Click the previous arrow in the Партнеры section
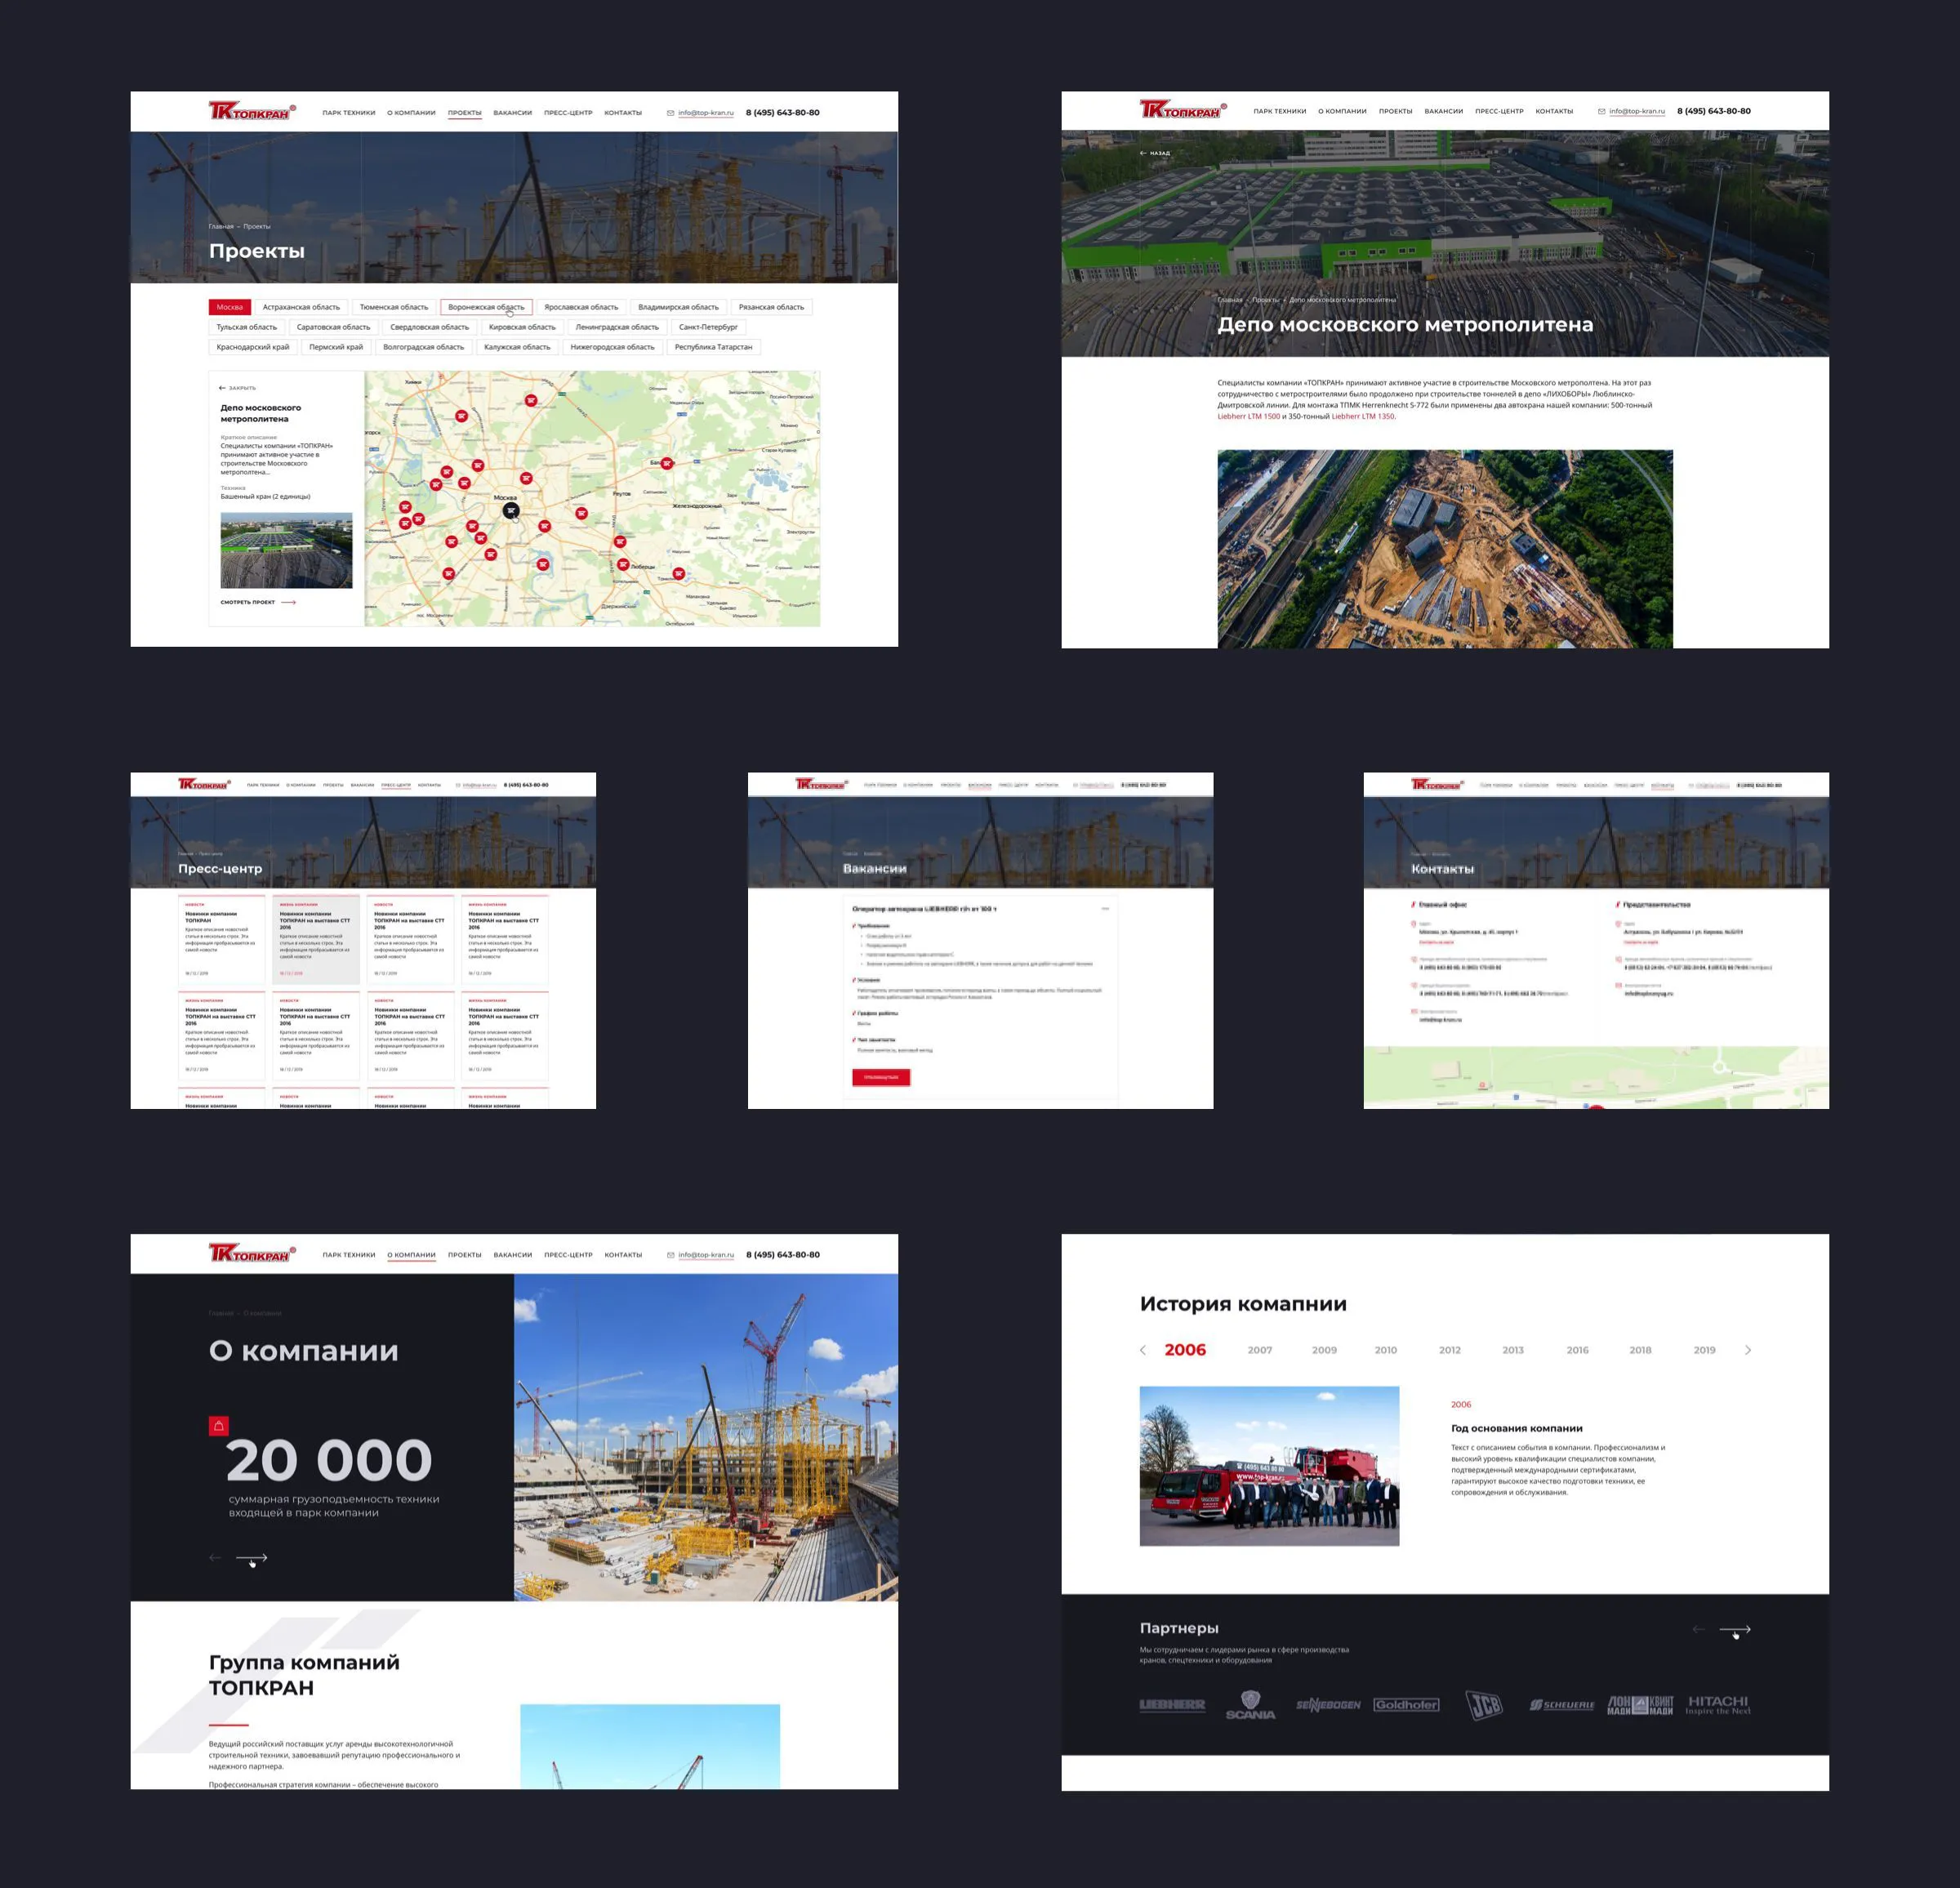 tap(1698, 1630)
